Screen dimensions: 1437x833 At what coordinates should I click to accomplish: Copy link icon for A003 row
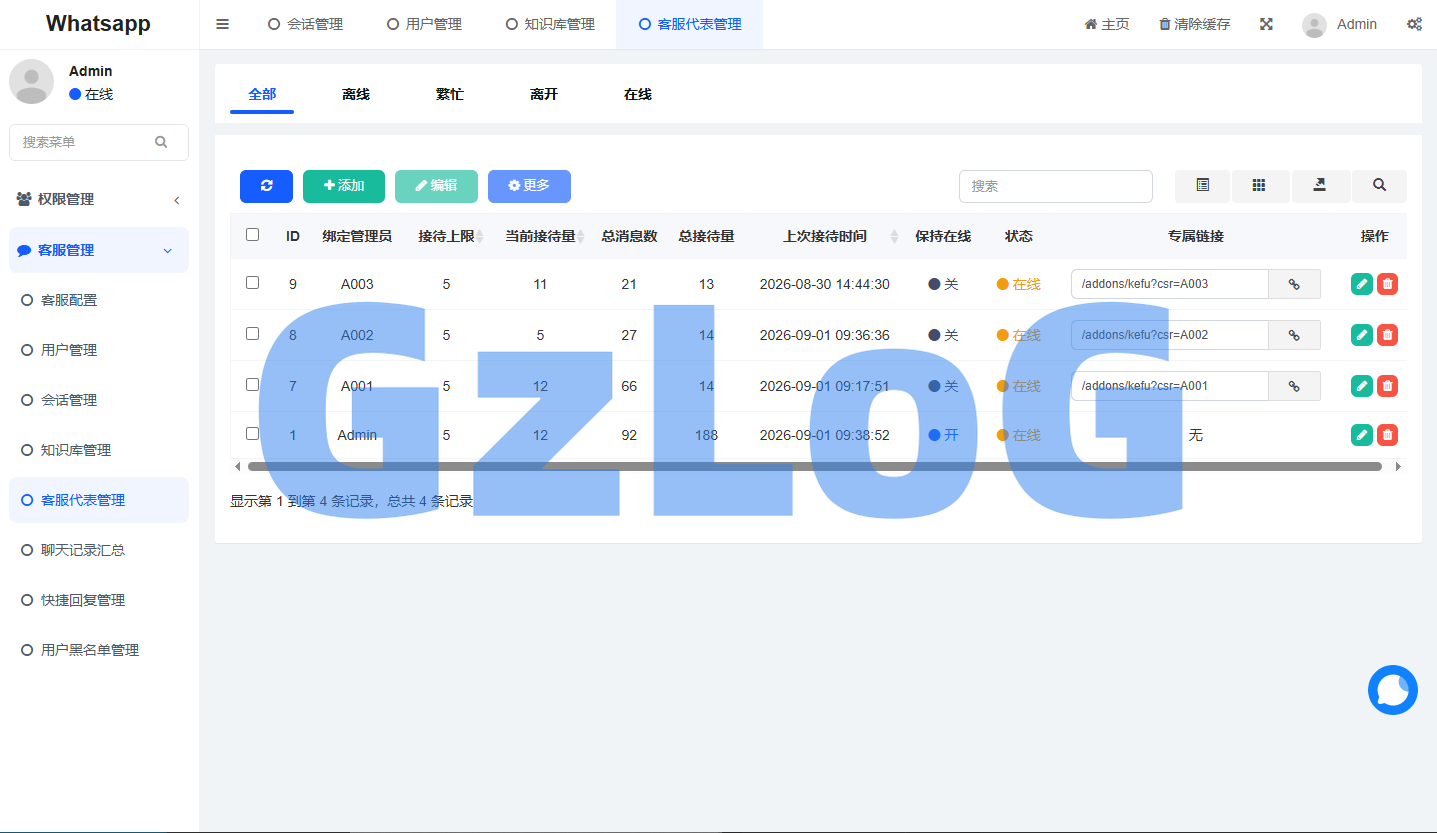pyautogui.click(x=1294, y=284)
